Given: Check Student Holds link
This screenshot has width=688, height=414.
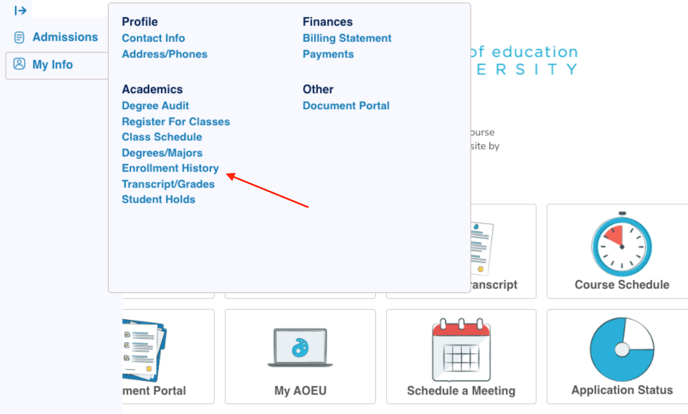Looking at the screenshot, I should tap(158, 200).
